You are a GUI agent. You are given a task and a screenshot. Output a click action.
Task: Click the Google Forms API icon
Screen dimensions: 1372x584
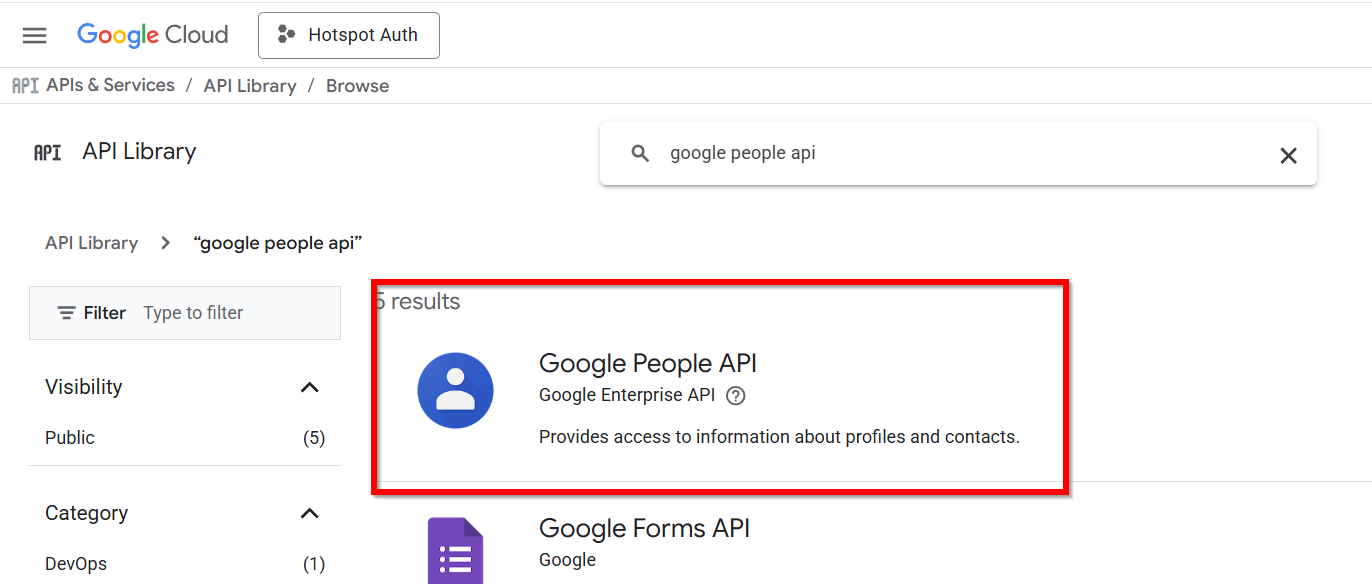[x=455, y=551]
